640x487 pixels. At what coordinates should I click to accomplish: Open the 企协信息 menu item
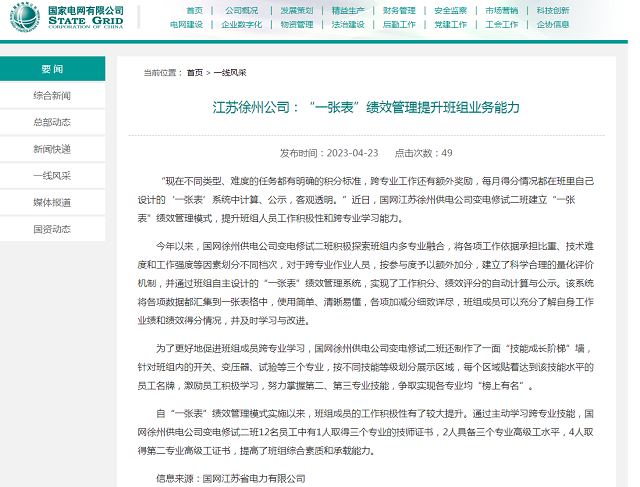click(x=553, y=24)
